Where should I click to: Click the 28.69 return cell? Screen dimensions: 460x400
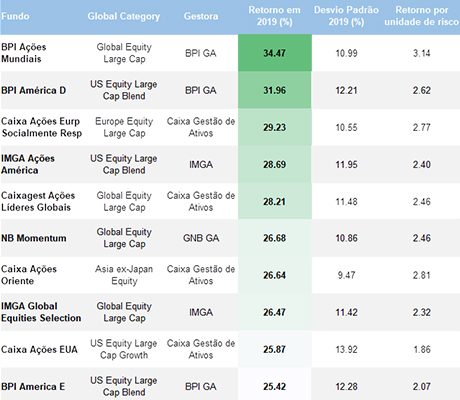[275, 164]
